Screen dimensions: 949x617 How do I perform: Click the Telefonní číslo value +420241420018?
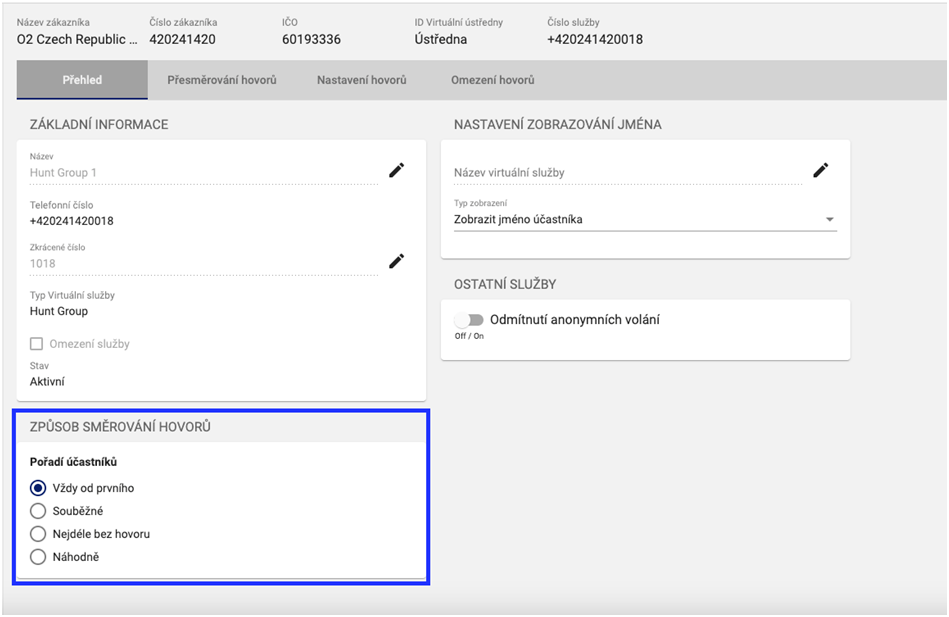tap(72, 221)
